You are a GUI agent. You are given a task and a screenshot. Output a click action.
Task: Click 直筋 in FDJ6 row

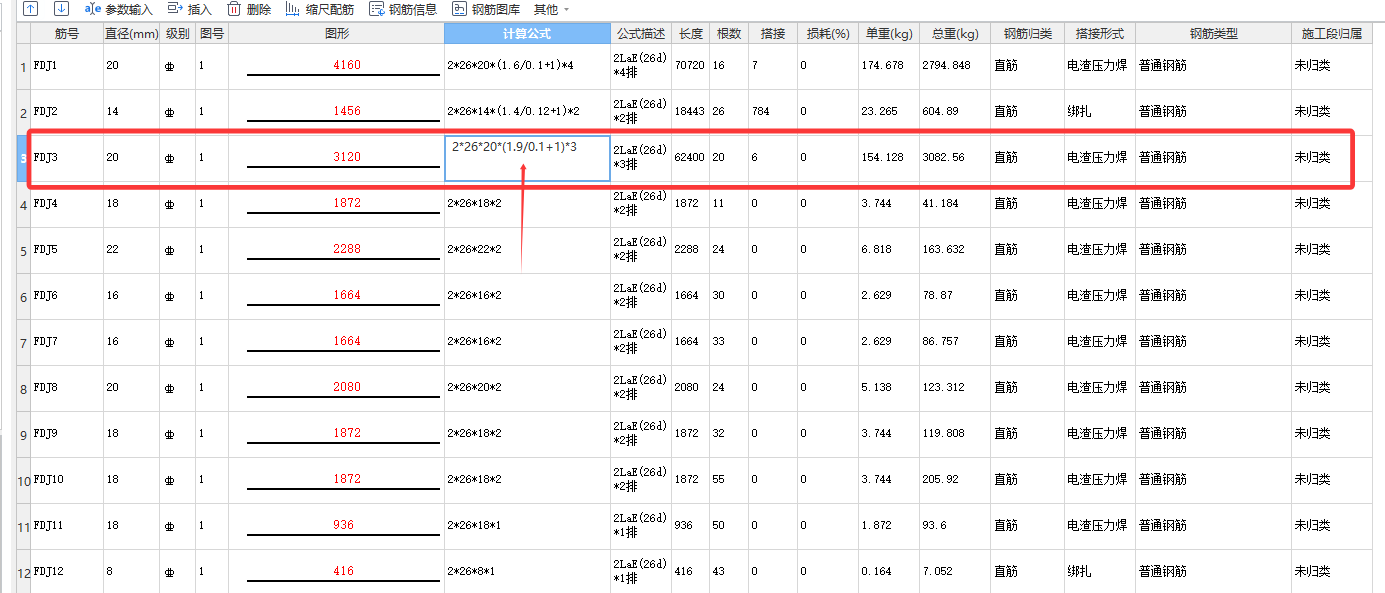tap(1005, 296)
